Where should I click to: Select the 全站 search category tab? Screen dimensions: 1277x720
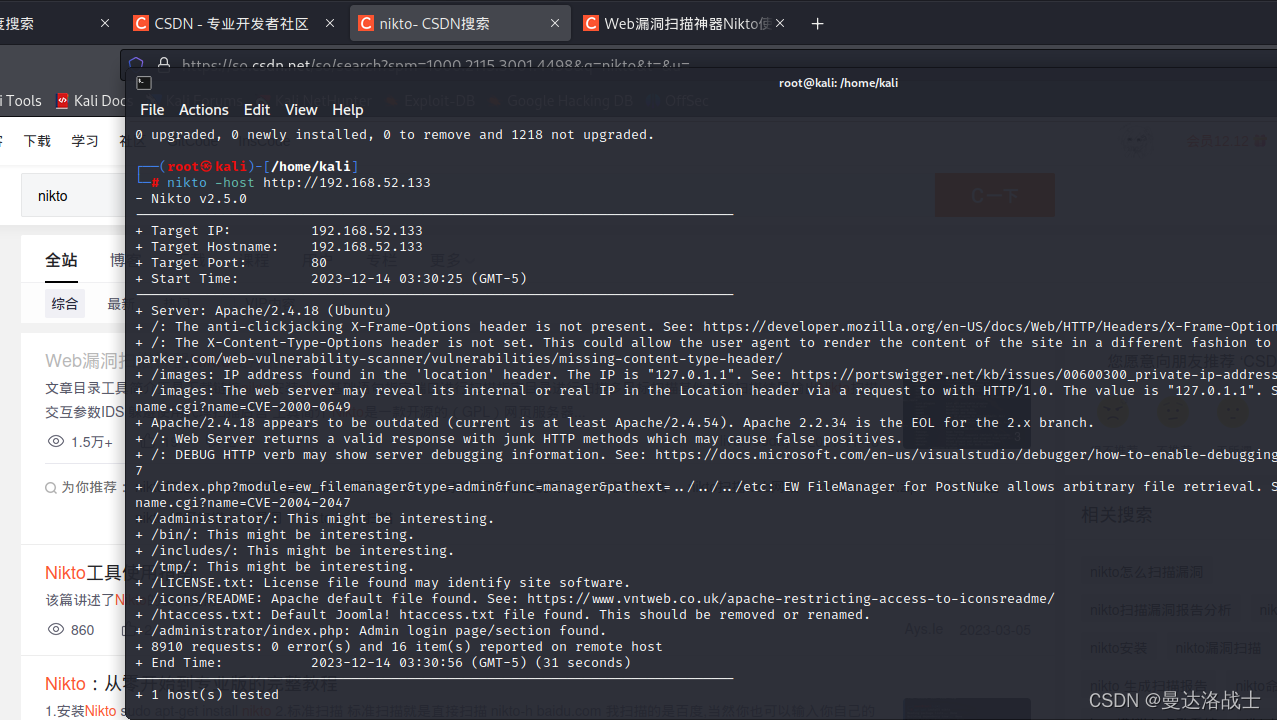tap(61, 260)
